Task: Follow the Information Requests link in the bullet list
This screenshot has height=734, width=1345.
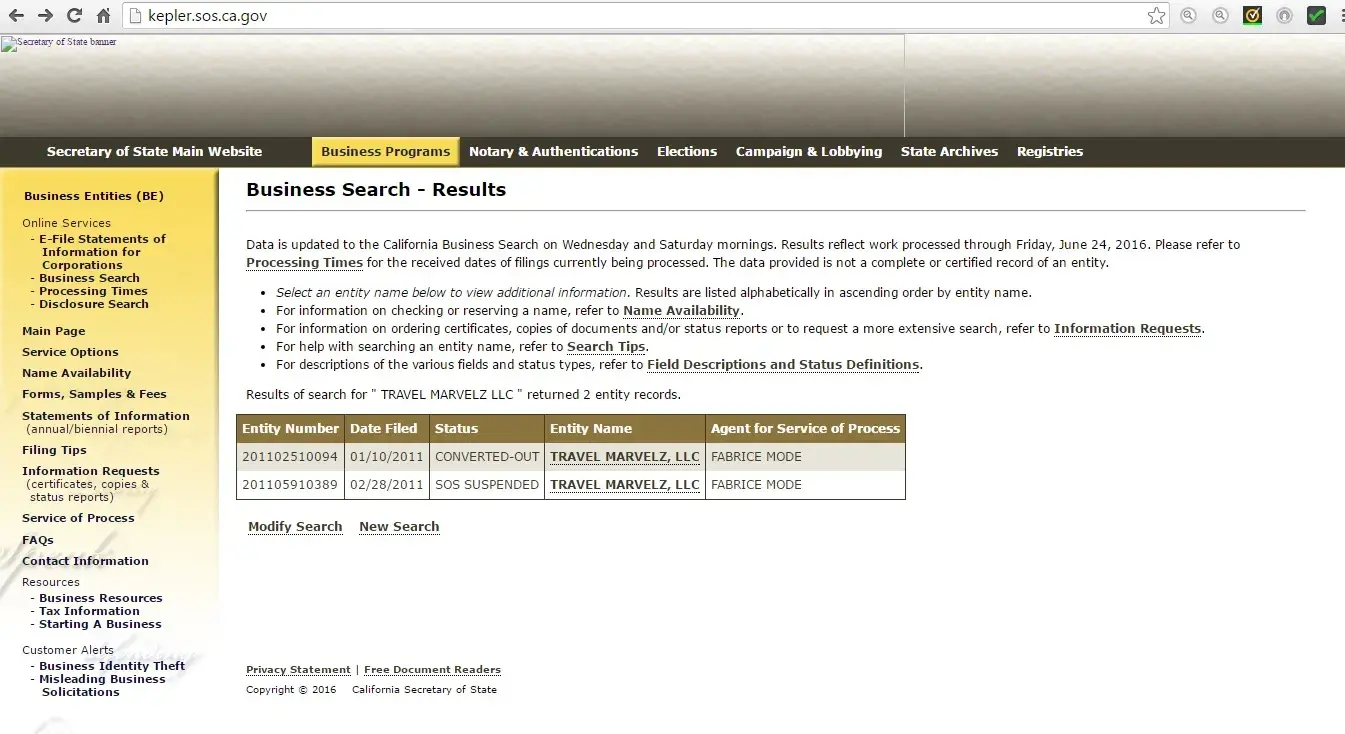Action: (1127, 329)
